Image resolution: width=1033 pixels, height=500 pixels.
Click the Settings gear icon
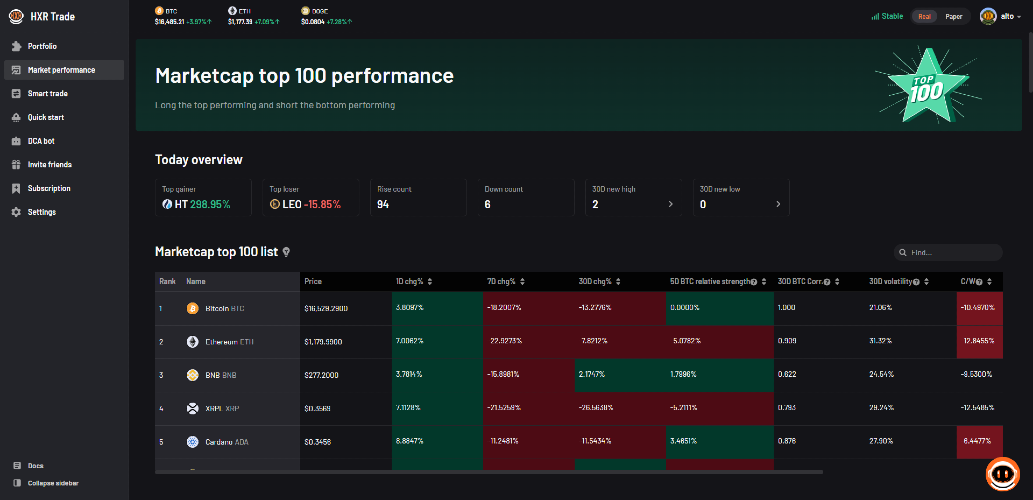[x=16, y=212]
